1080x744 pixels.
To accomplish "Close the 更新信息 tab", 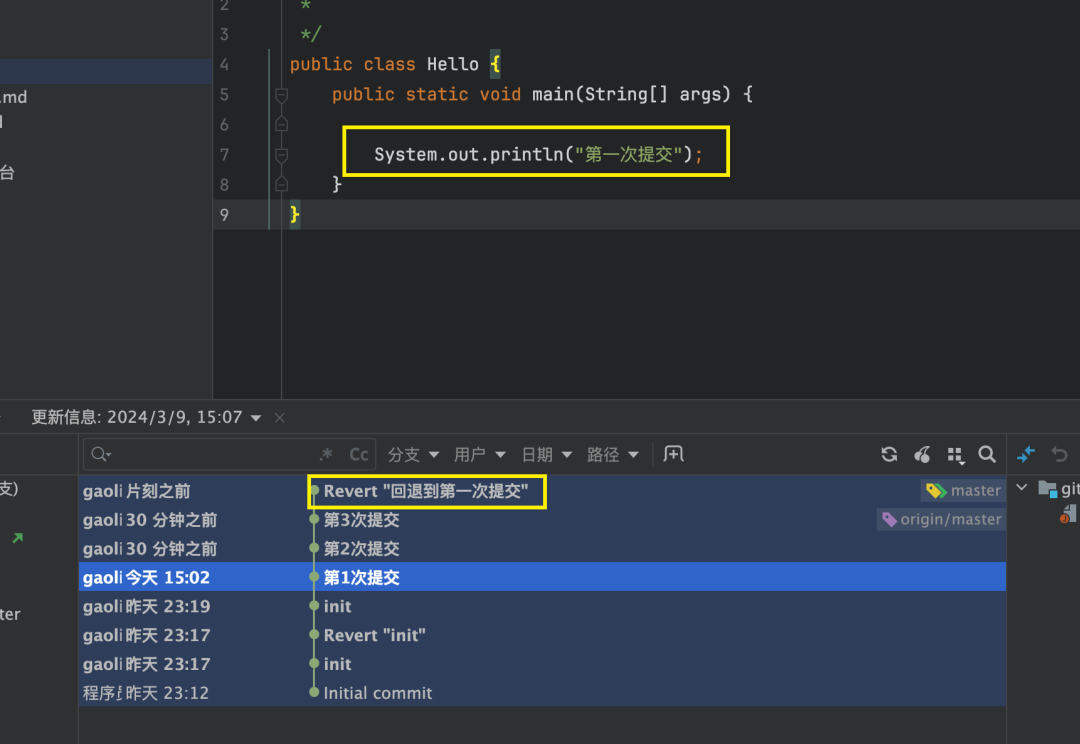I will (280, 418).
